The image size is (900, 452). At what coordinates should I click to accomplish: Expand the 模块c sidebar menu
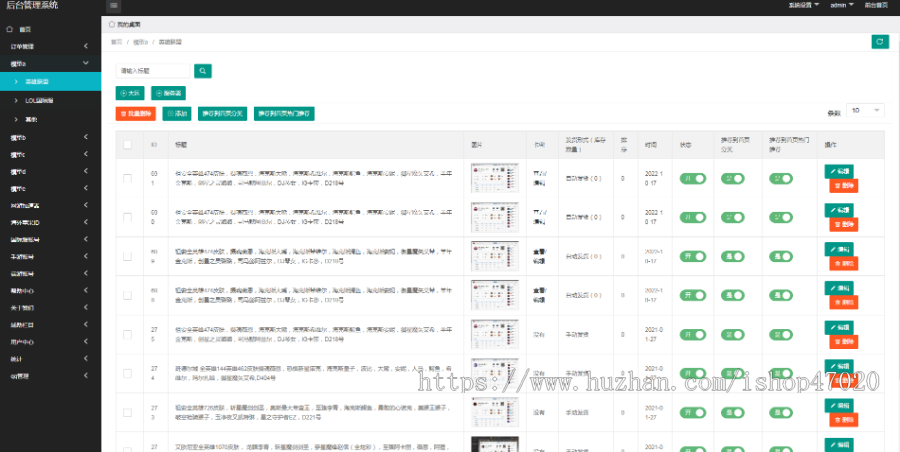51,154
